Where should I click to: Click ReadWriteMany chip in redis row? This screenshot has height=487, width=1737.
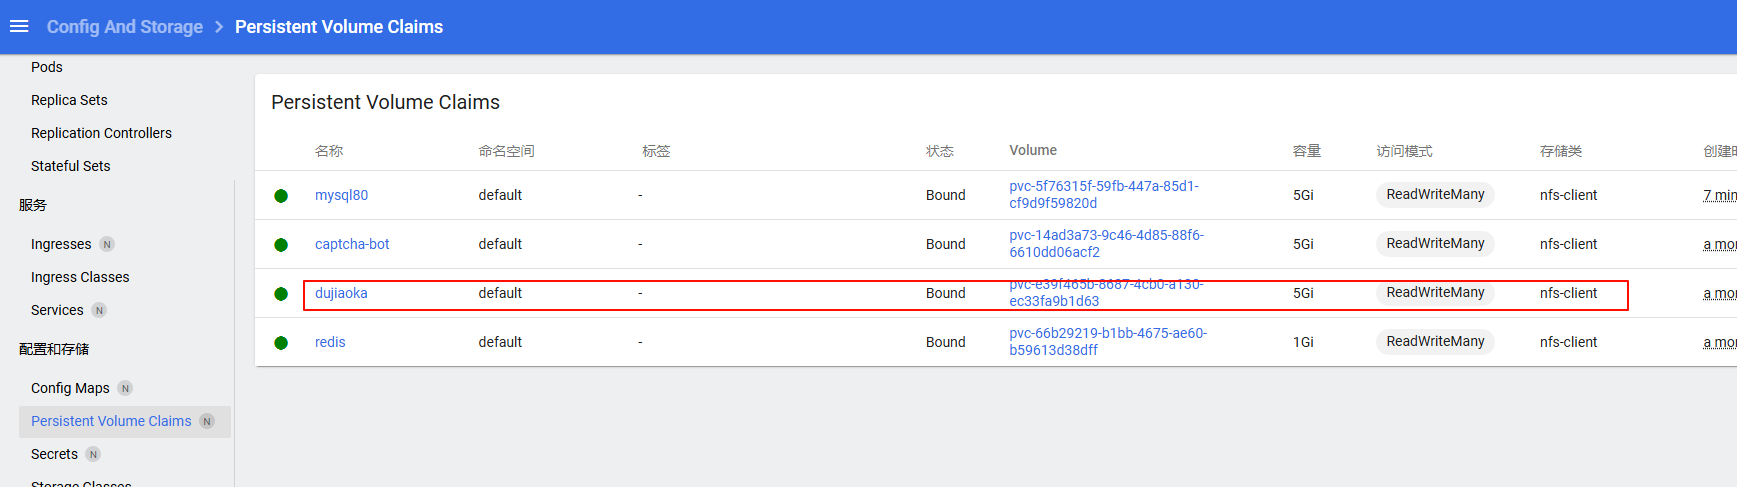coord(1434,341)
